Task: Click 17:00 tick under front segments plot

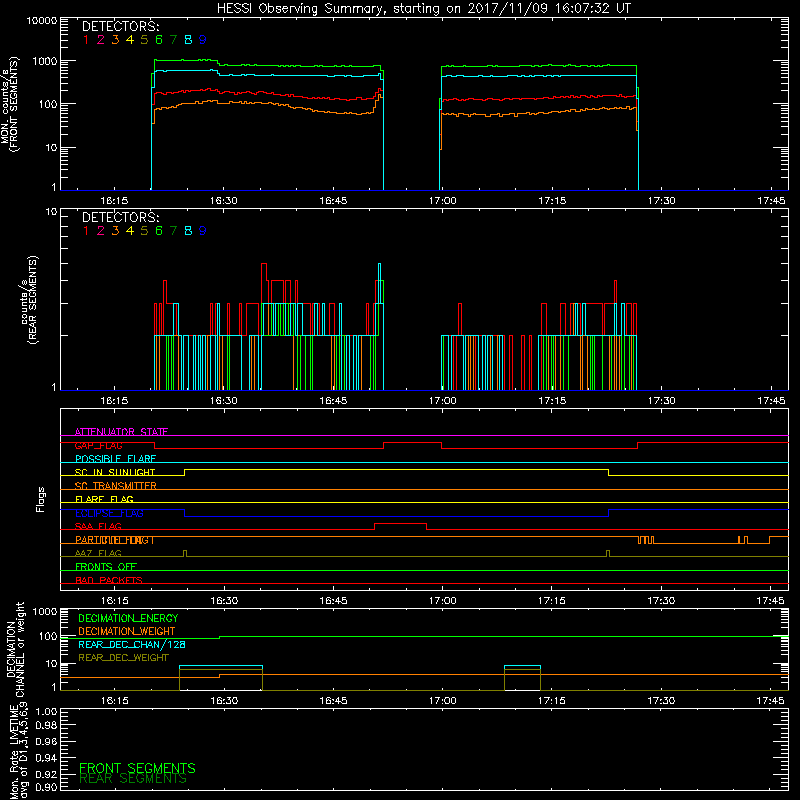Action: point(442,201)
